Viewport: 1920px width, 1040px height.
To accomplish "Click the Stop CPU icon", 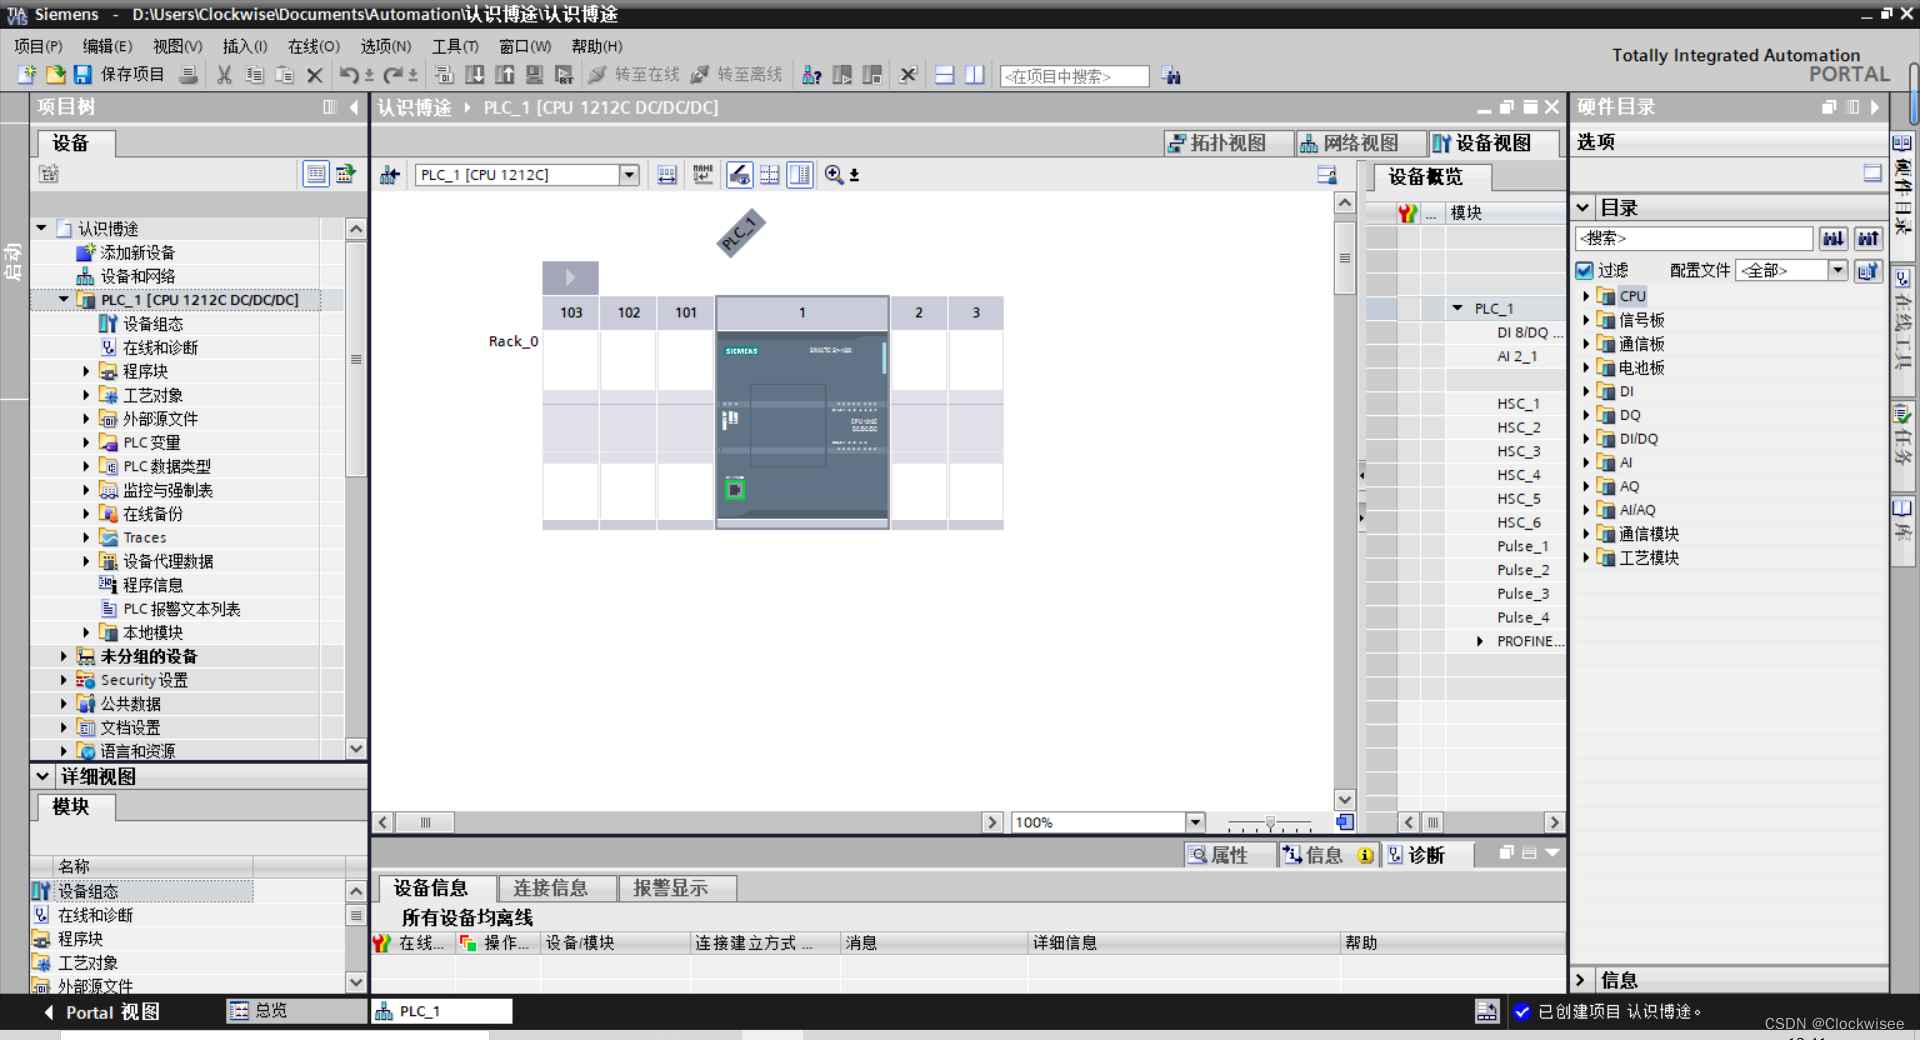I will coord(873,75).
